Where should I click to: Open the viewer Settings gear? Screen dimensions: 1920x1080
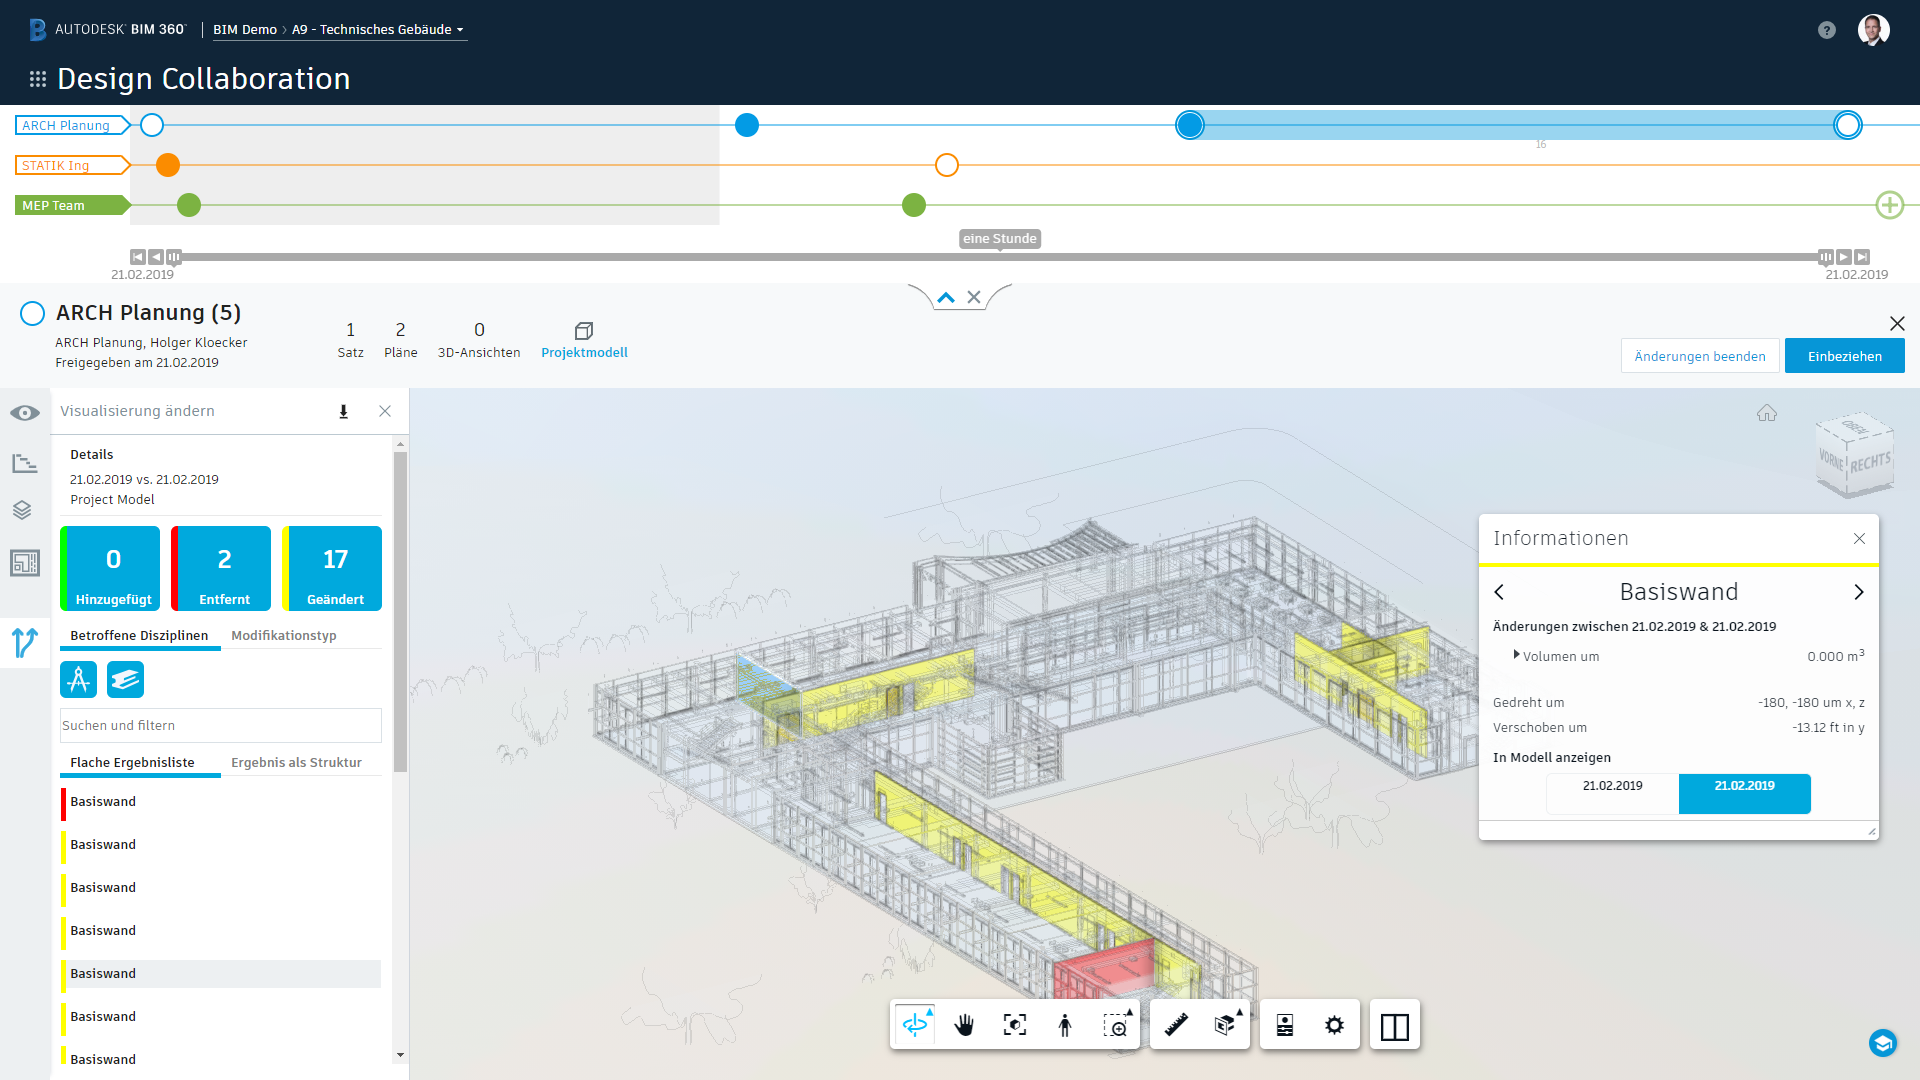[1334, 1024]
